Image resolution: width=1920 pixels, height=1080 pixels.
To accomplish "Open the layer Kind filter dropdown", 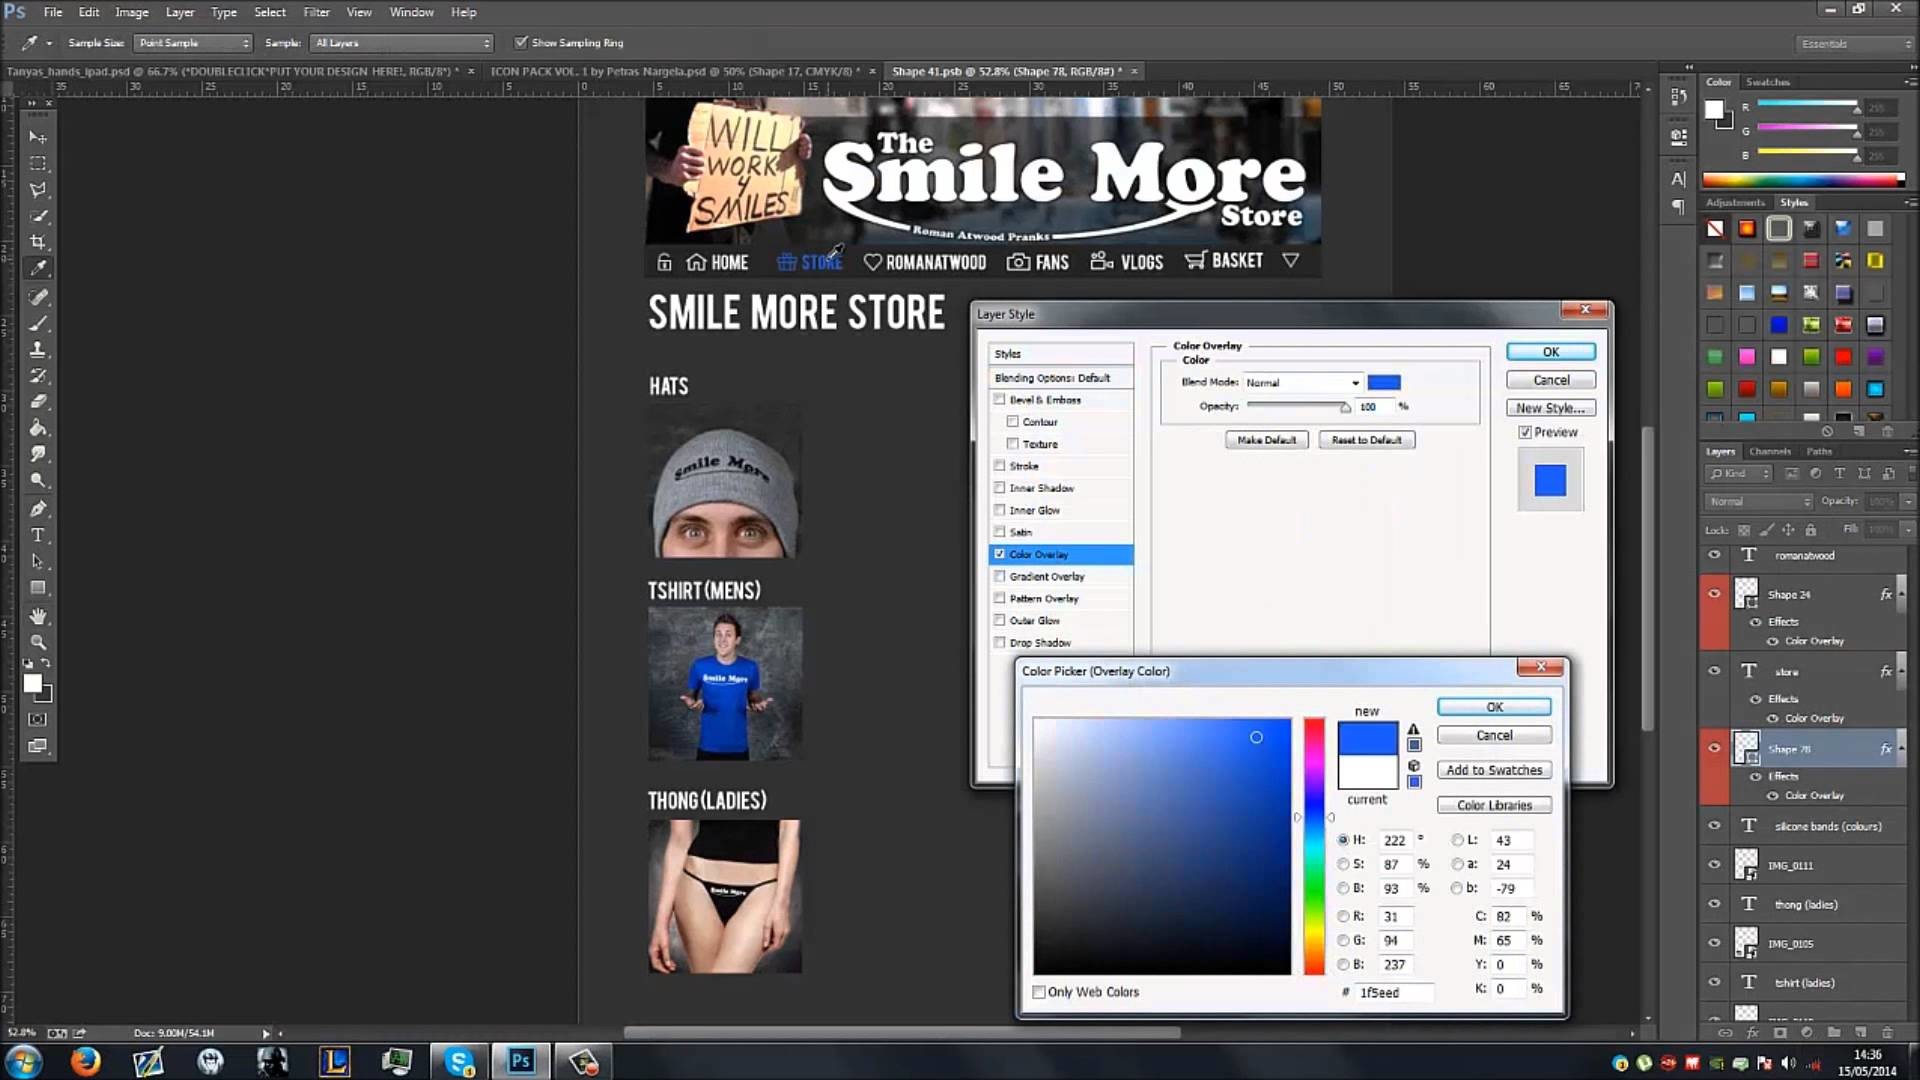I will tap(1738, 473).
